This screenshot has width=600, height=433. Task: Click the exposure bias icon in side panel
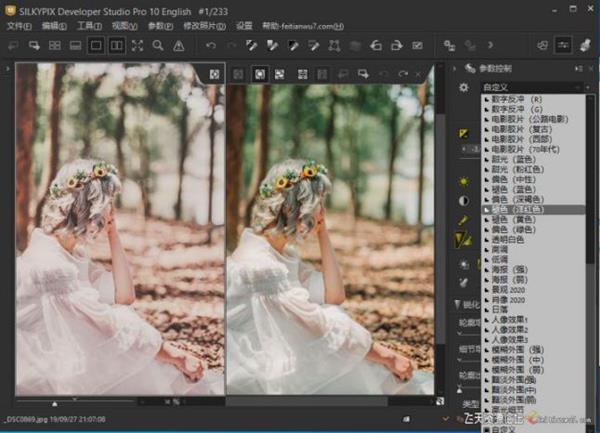coord(464,133)
